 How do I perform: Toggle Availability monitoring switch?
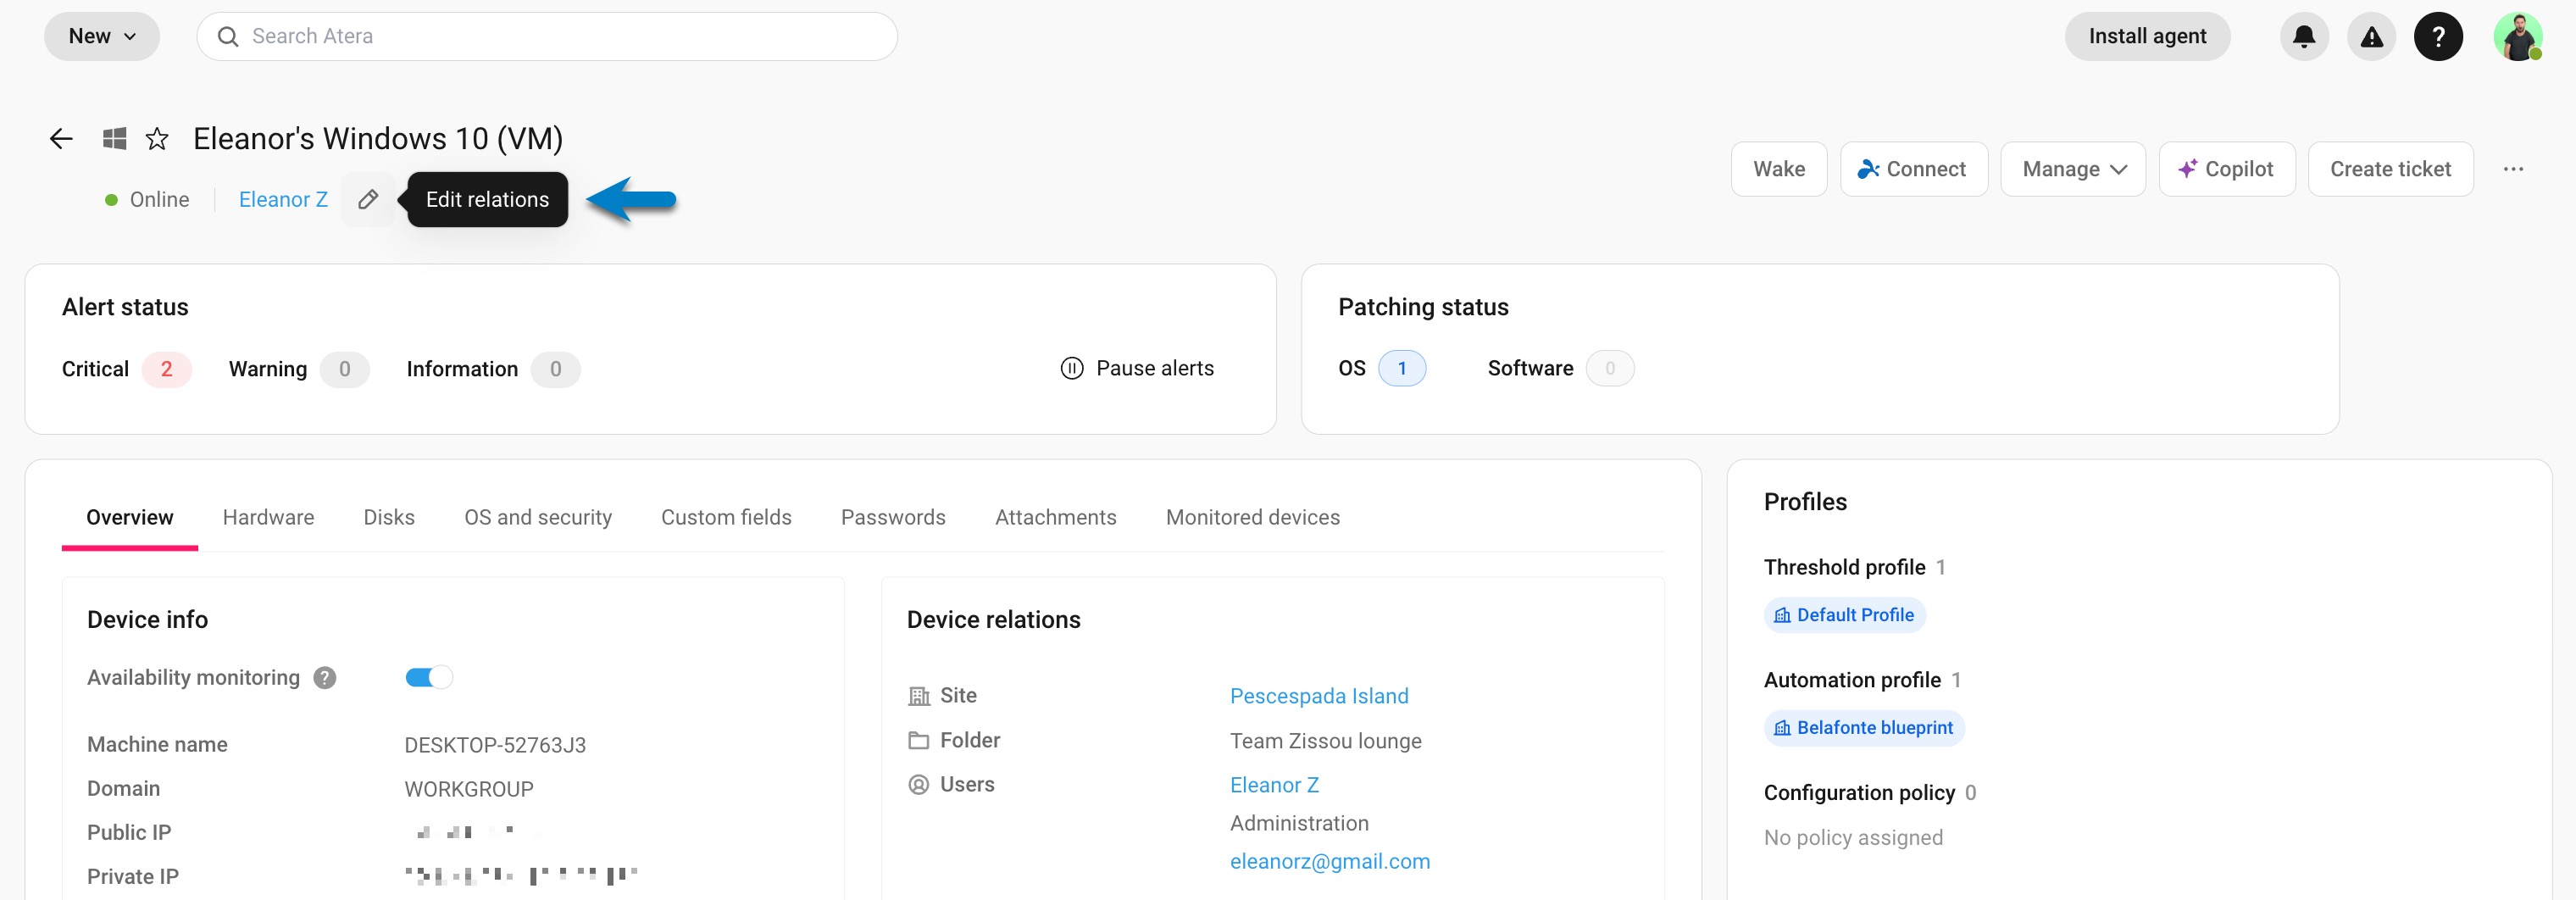tap(429, 678)
